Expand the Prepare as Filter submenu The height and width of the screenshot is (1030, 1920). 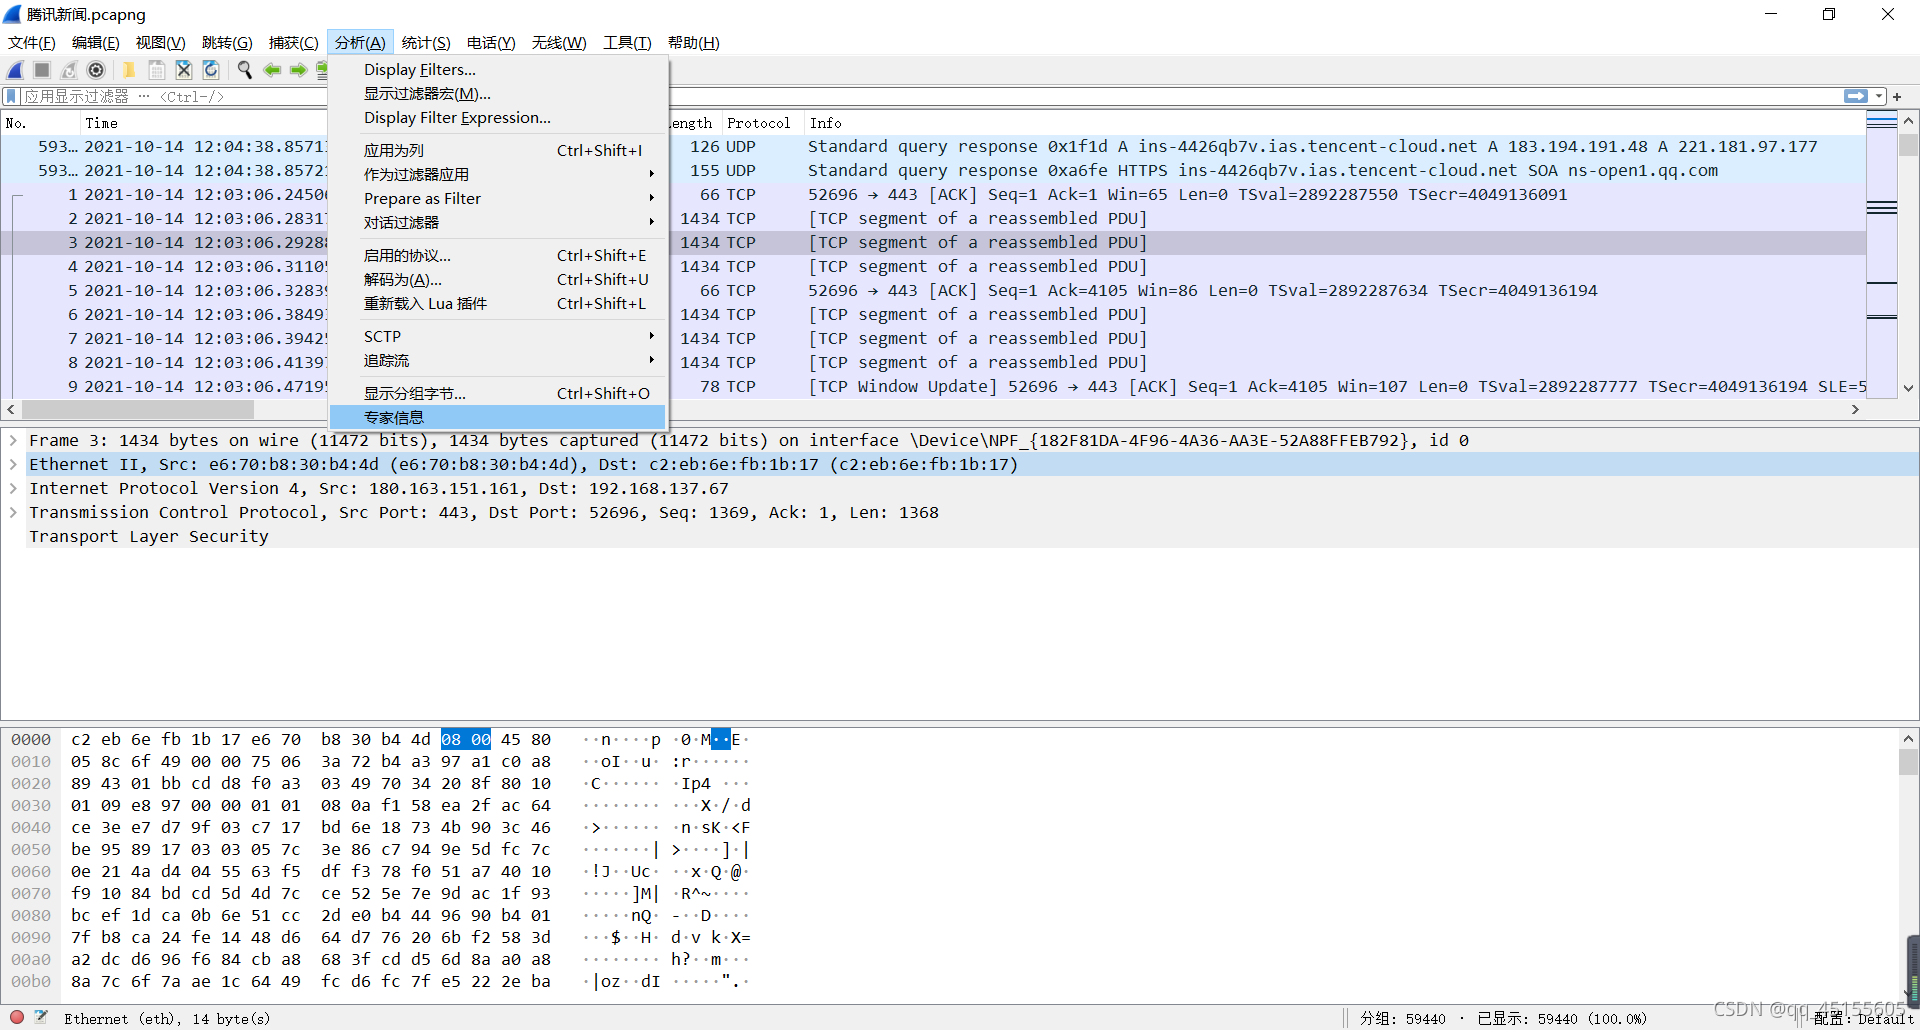(x=498, y=199)
